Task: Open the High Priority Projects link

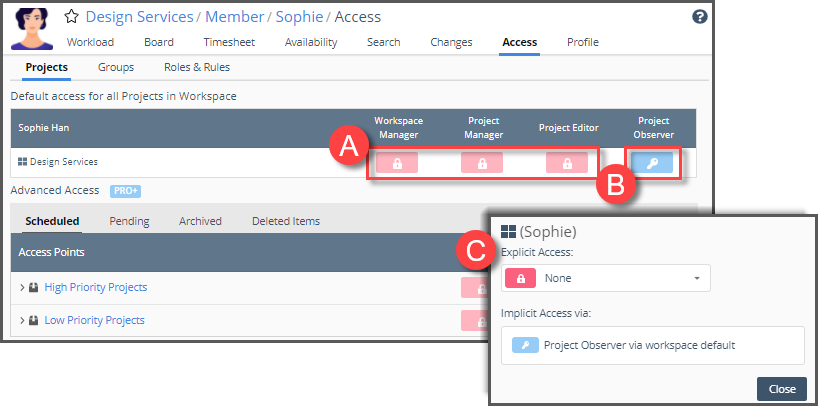Action: pyautogui.click(x=95, y=288)
